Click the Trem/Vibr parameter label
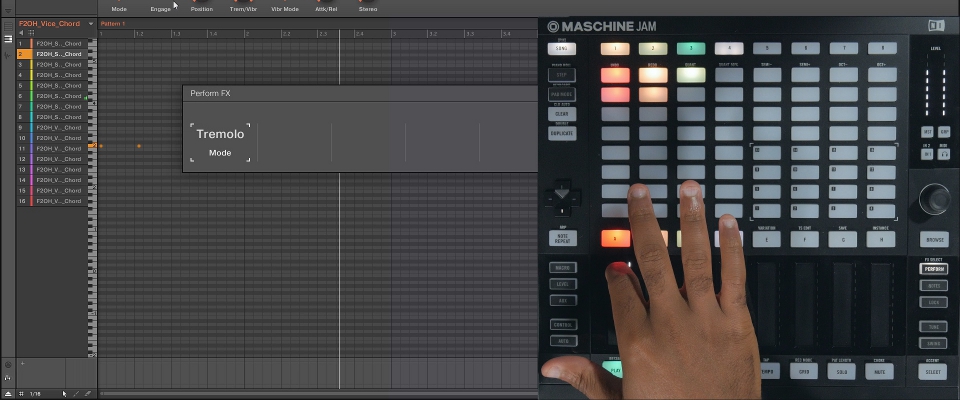The image size is (960, 400). 243,9
